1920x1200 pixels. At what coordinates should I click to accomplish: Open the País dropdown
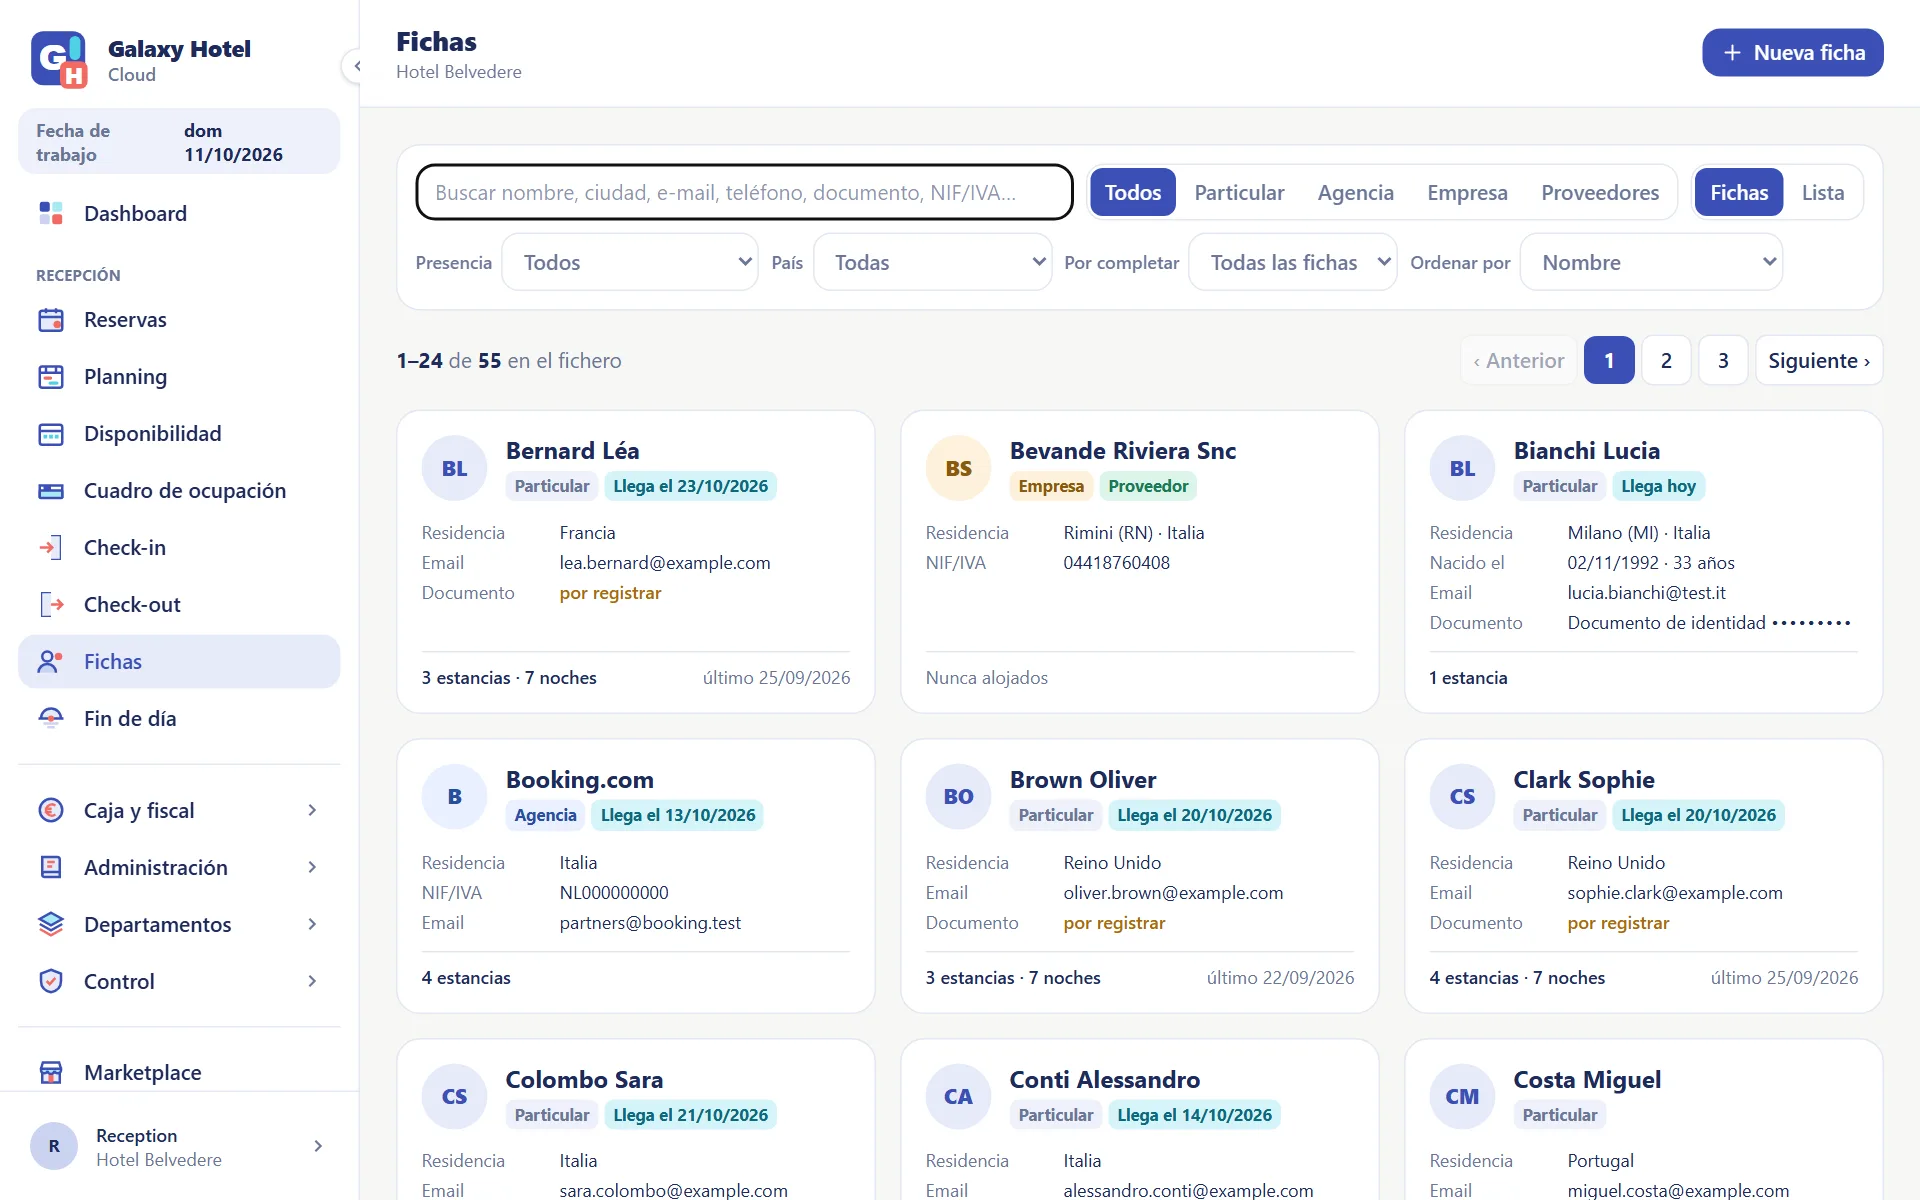[933, 262]
